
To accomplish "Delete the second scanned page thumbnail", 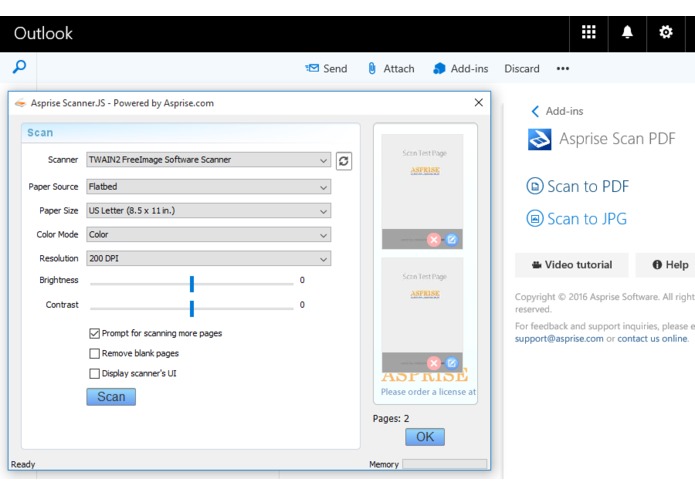I will [433, 363].
